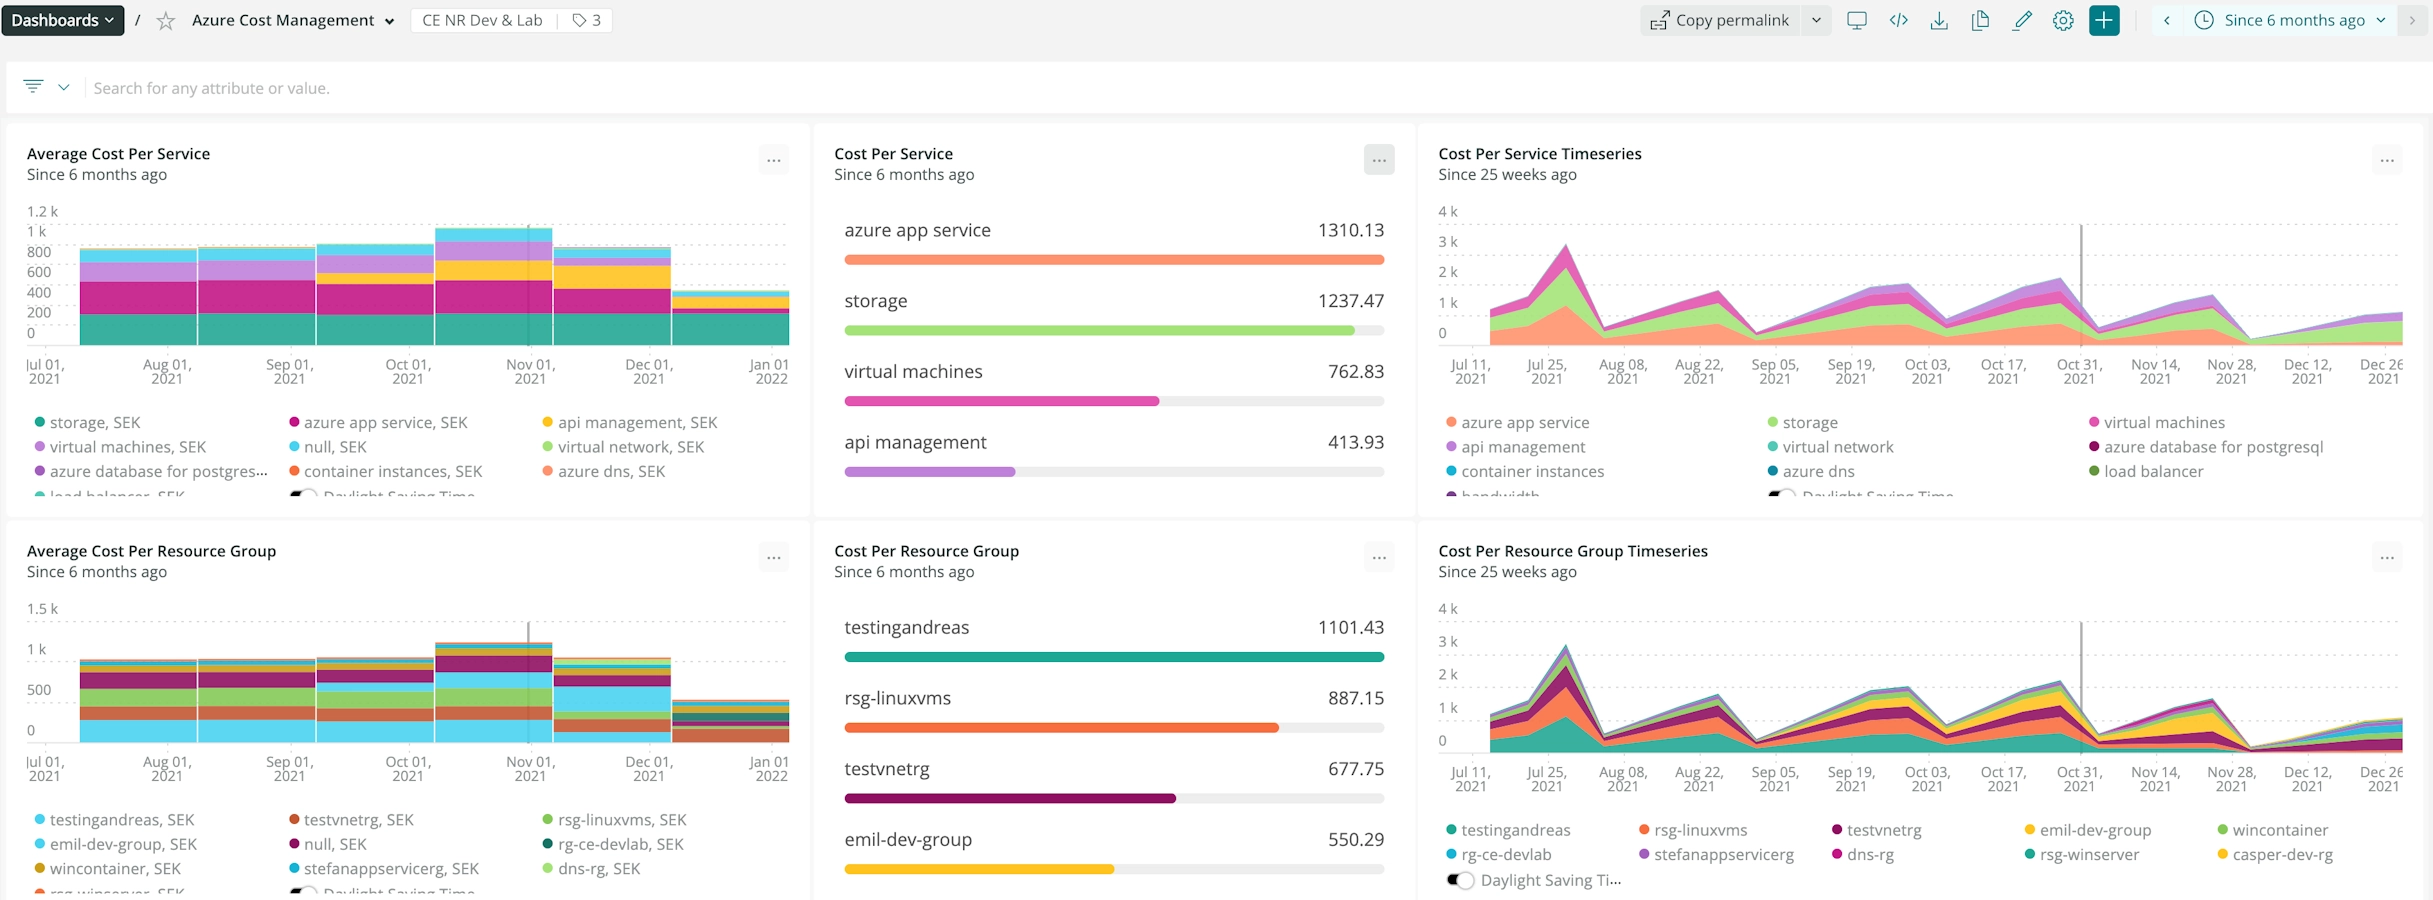Click the testingandreas cost bar

1114,657
